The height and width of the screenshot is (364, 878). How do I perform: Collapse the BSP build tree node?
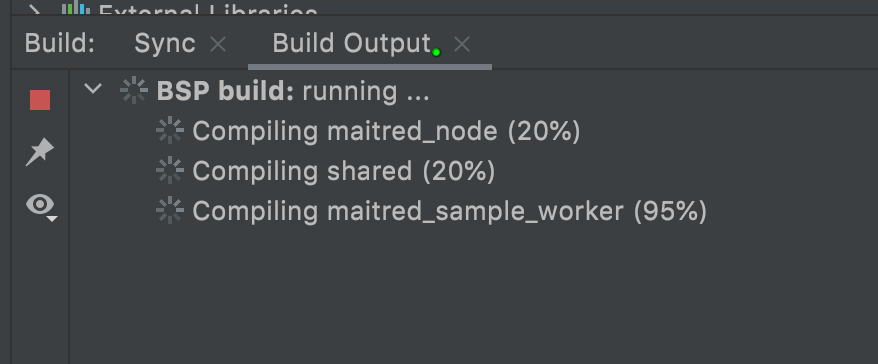93,89
